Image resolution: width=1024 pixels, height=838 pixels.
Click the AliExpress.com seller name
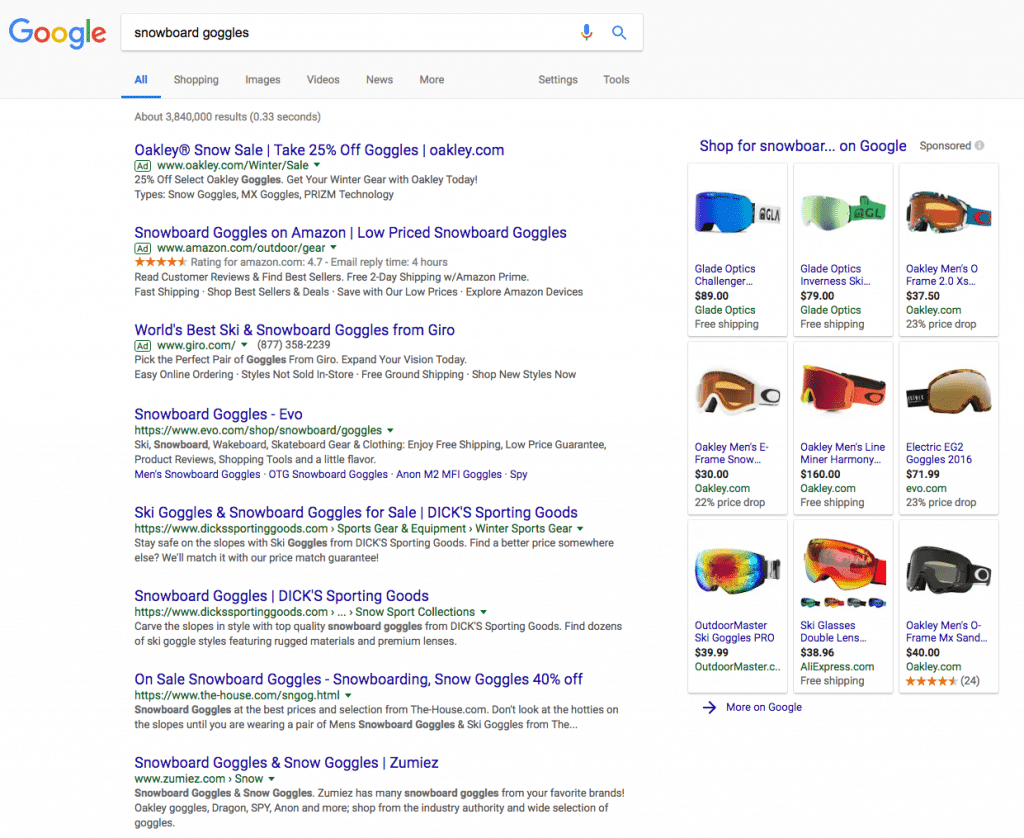(x=837, y=667)
